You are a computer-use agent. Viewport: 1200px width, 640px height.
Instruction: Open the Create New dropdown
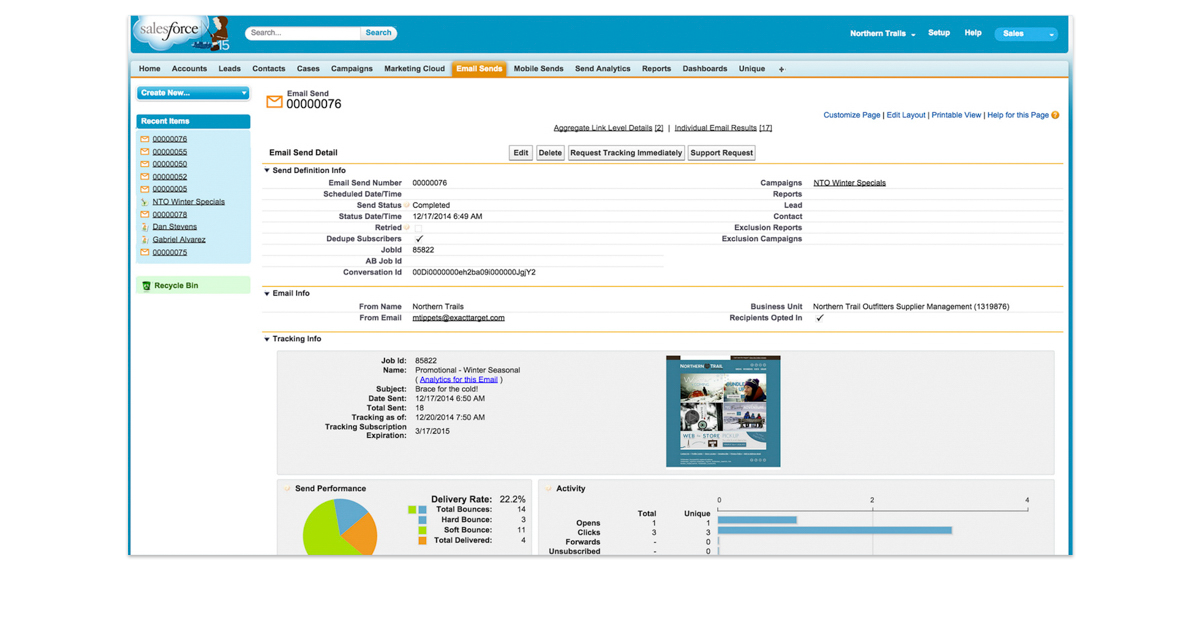coord(193,93)
